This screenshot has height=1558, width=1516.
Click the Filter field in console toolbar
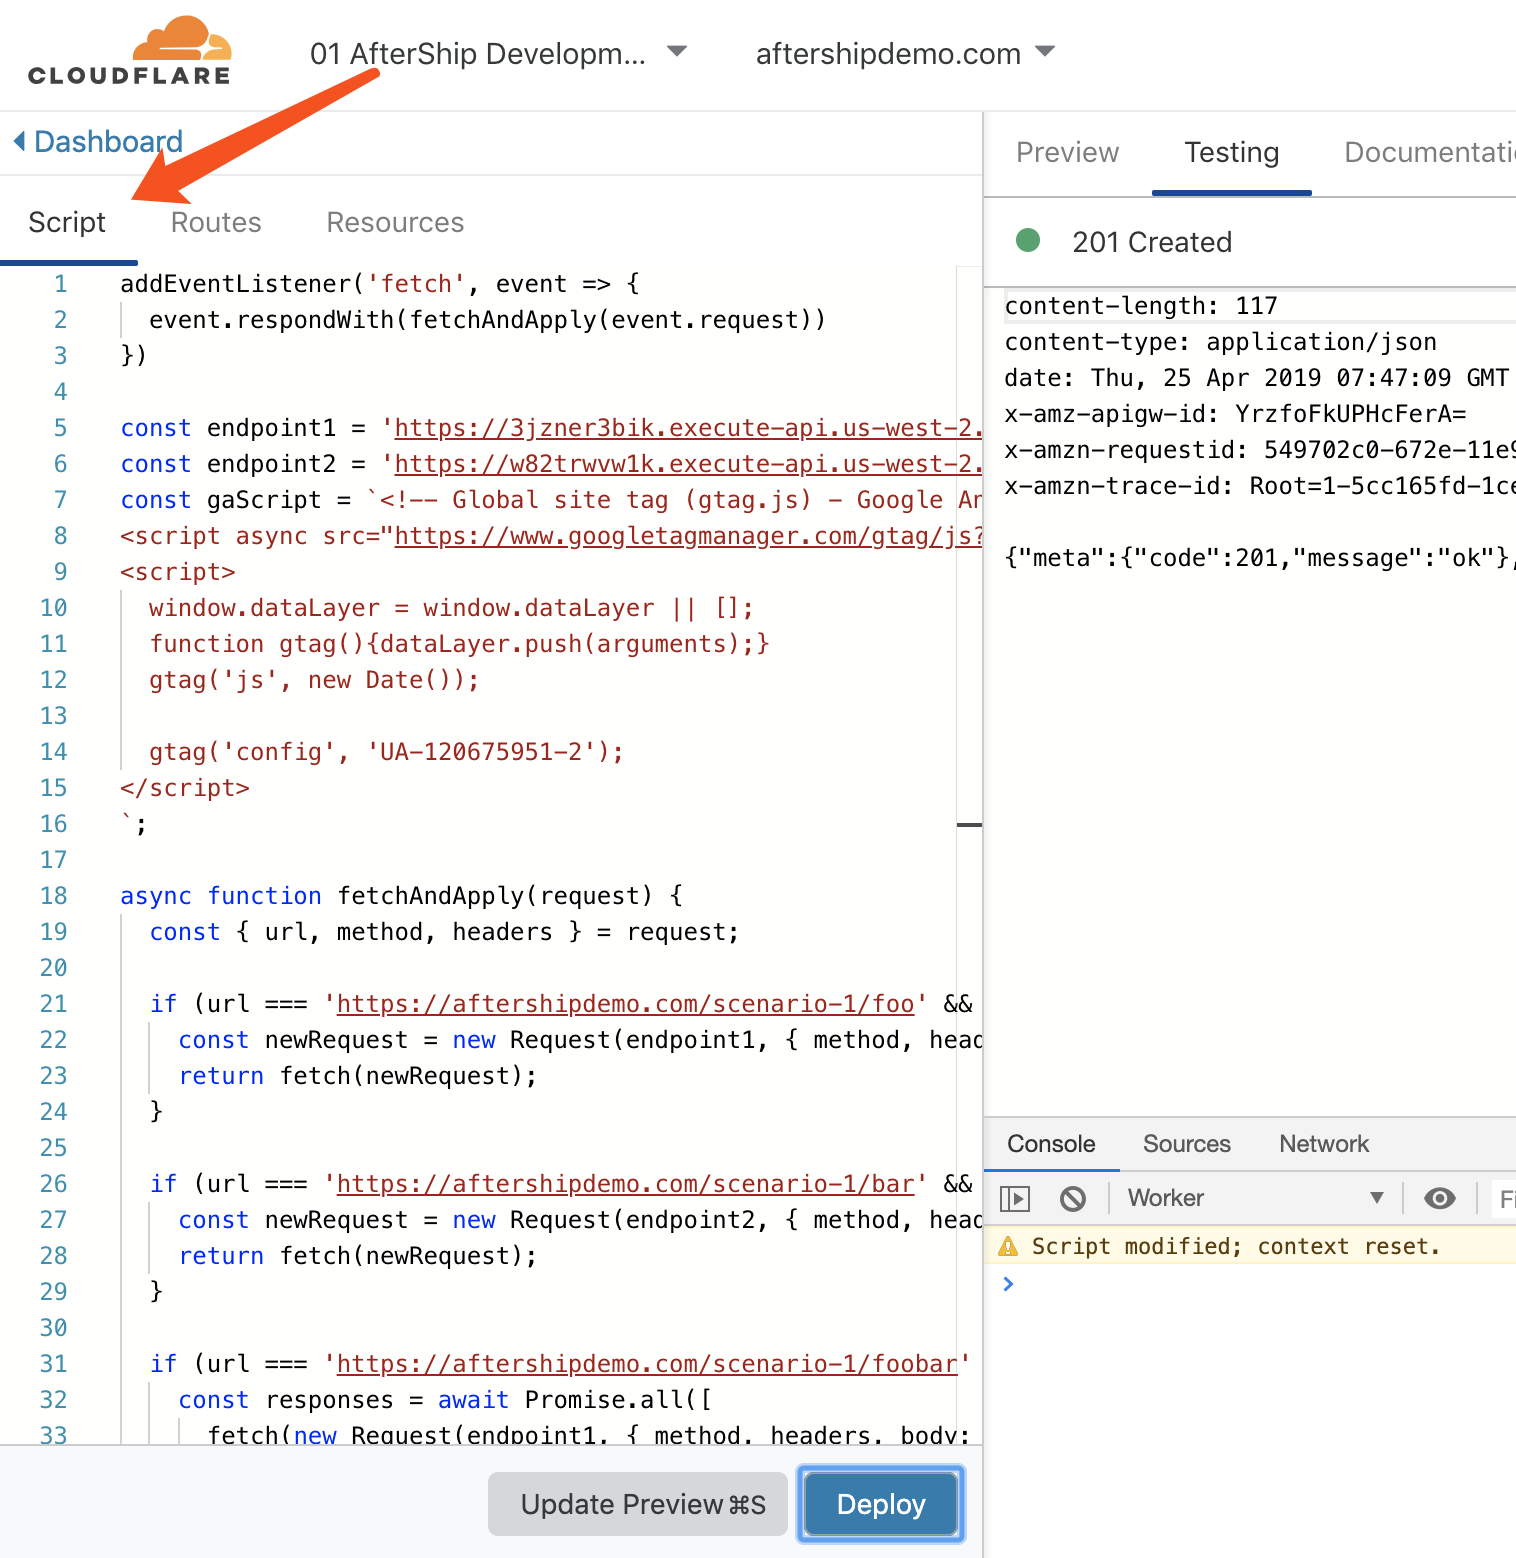[1505, 1198]
